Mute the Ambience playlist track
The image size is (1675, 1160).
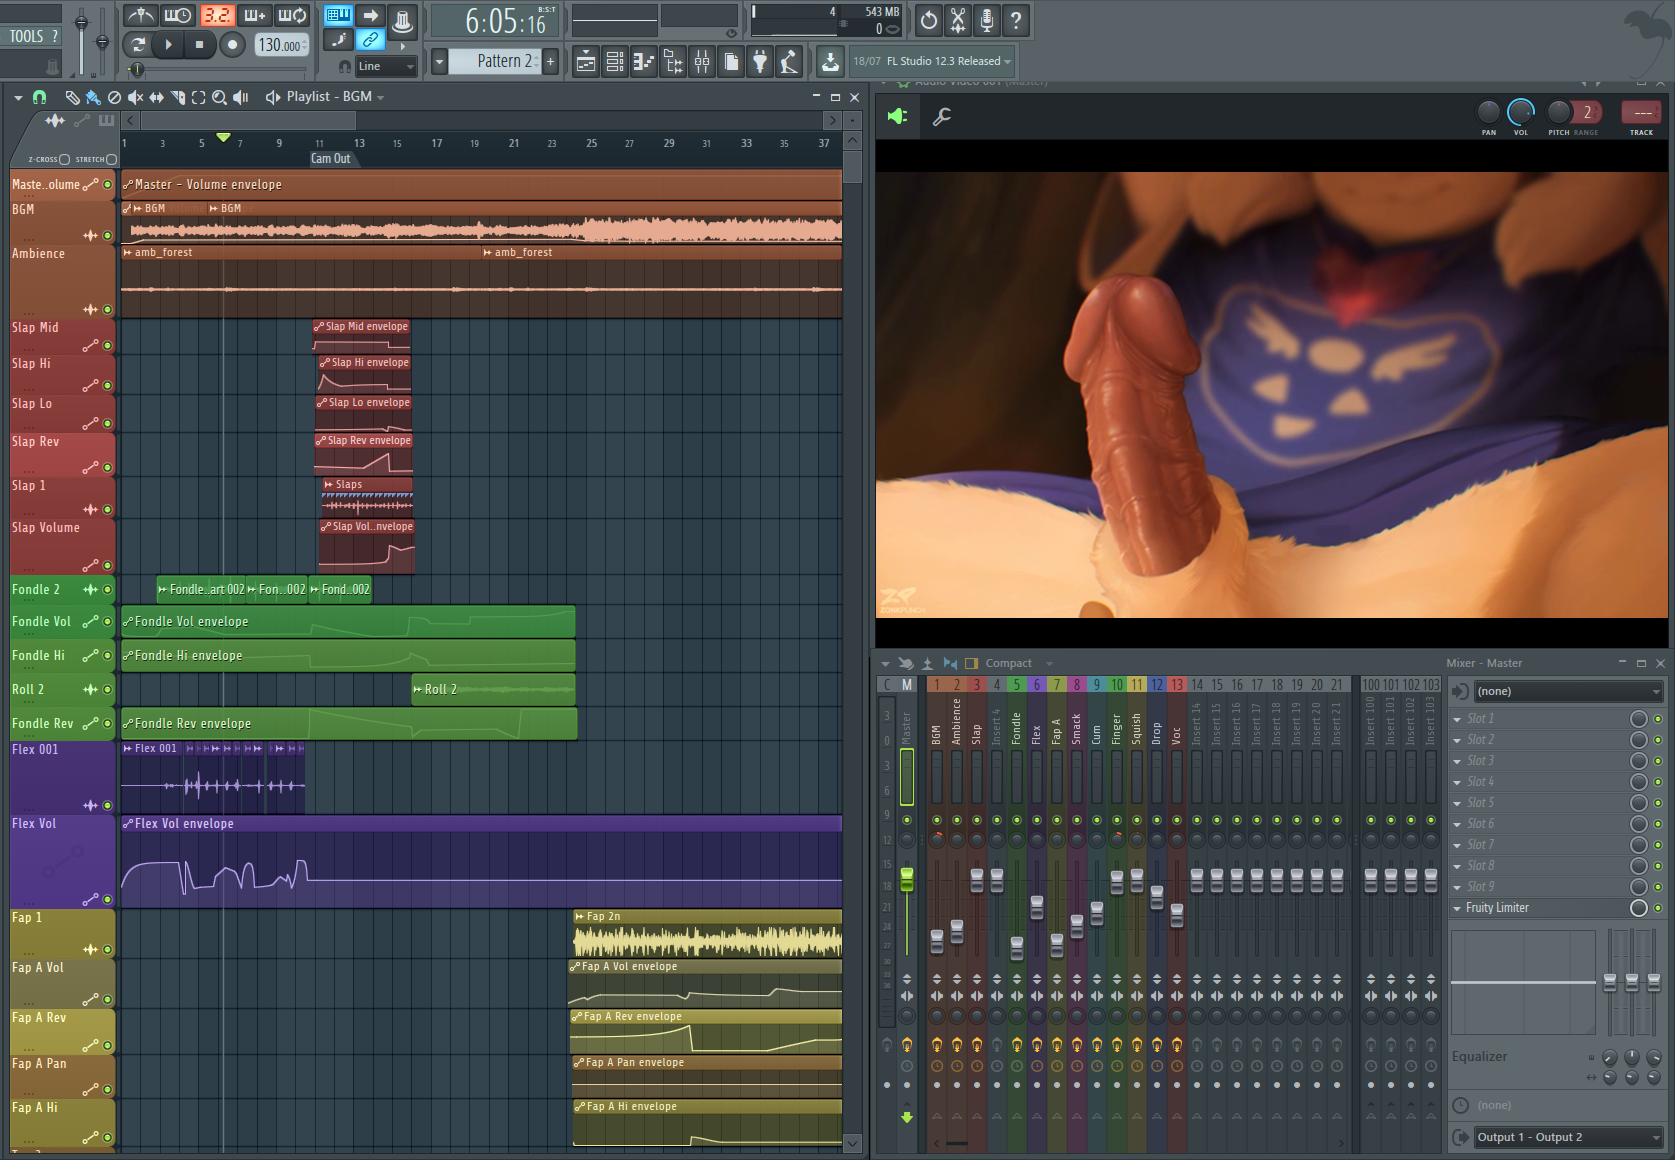[x=108, y=310]
